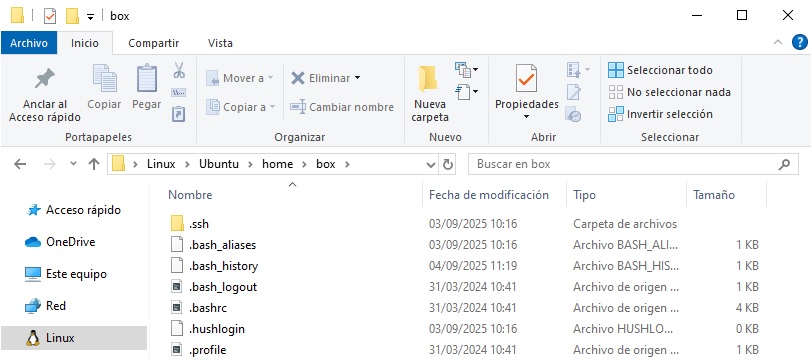
Task: Click the Pegar clipboard icon
Action: (147, 78)
